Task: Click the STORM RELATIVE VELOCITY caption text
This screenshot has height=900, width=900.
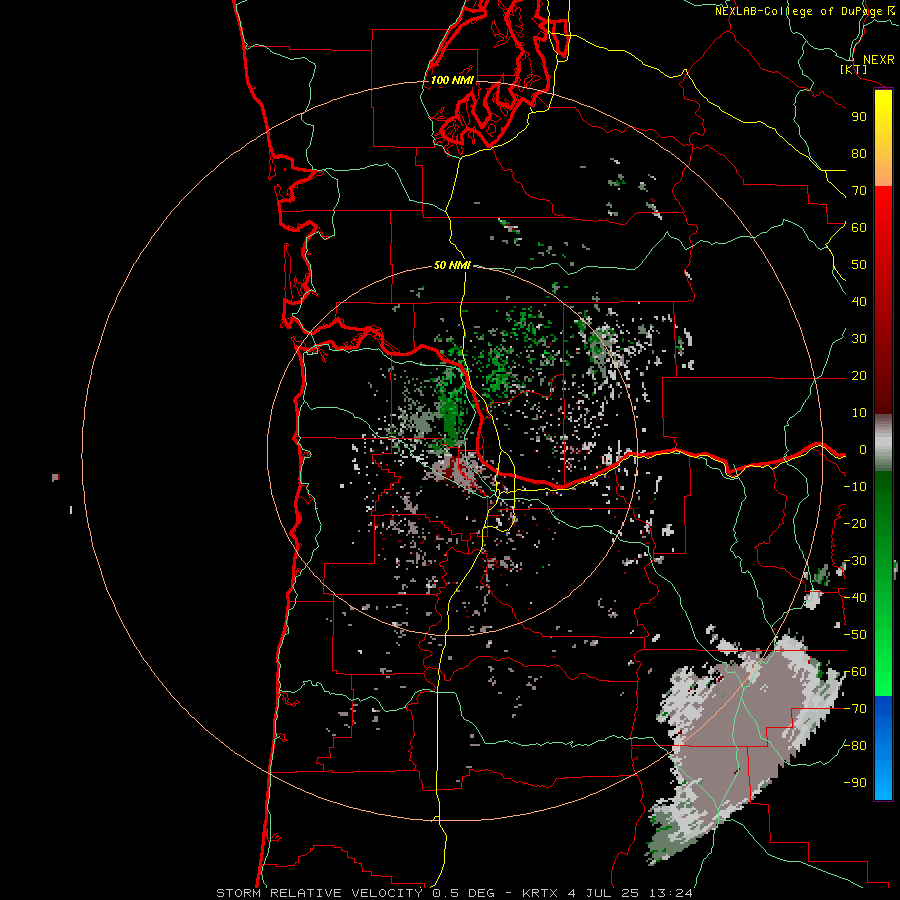Action: click(319, 893)
